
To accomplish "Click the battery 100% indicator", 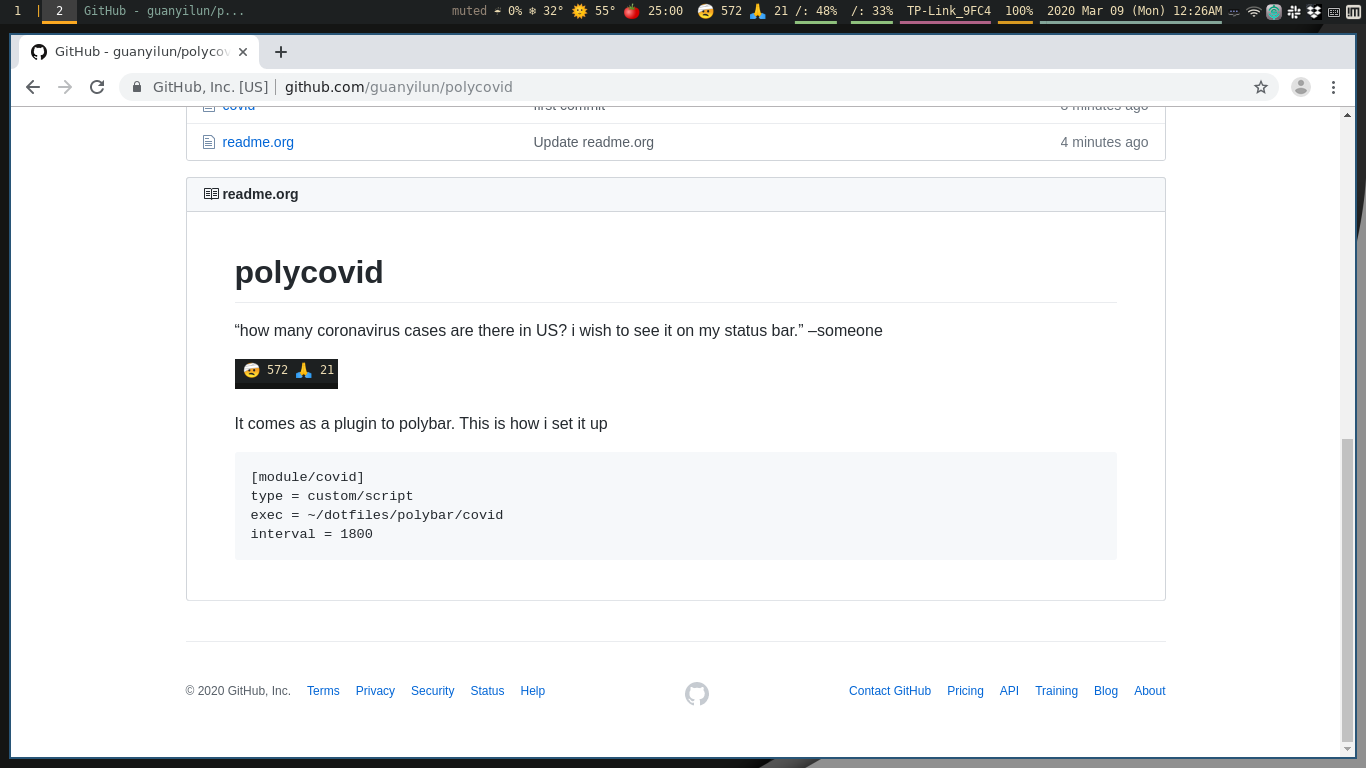I will point(1018,11).
